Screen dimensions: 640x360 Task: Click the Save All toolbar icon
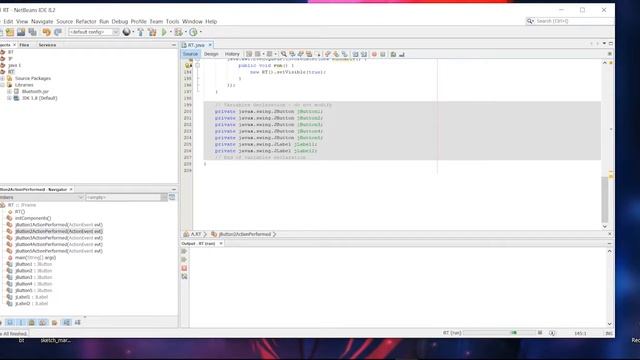click(x=32, y=32)
